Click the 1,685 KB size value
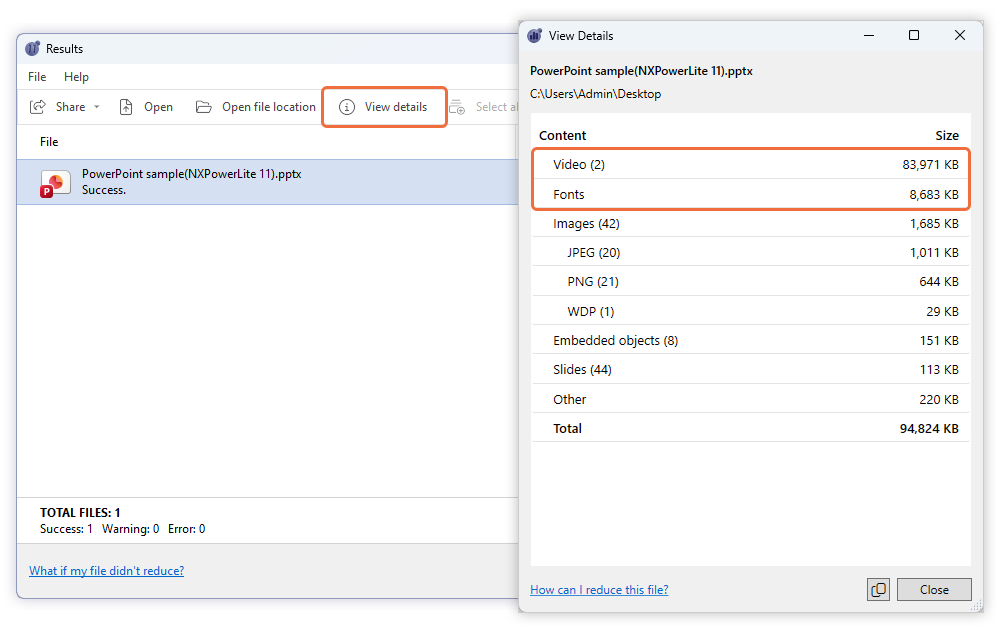The width and height of the screenshot is (1000, 638). [x=934, y=223]
